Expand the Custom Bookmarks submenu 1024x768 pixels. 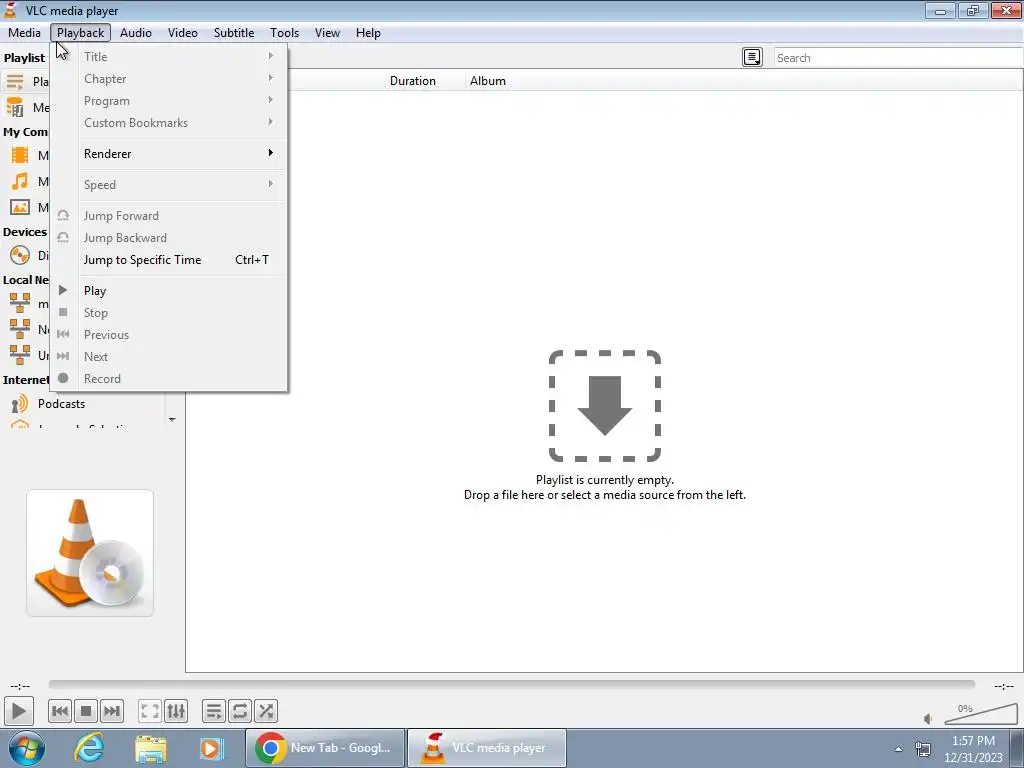coord(169,123)
